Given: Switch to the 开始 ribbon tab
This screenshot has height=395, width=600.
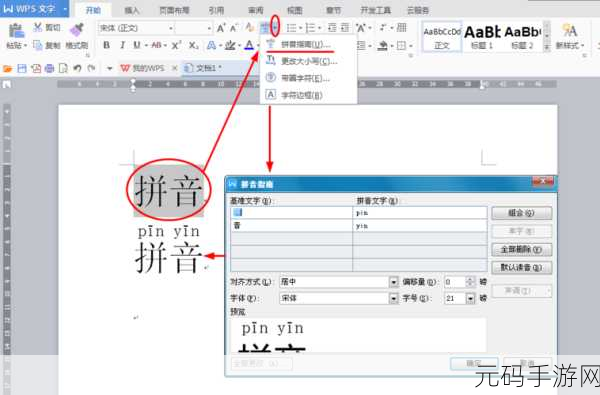Looking at the screenshot, I should click(93, 10).
